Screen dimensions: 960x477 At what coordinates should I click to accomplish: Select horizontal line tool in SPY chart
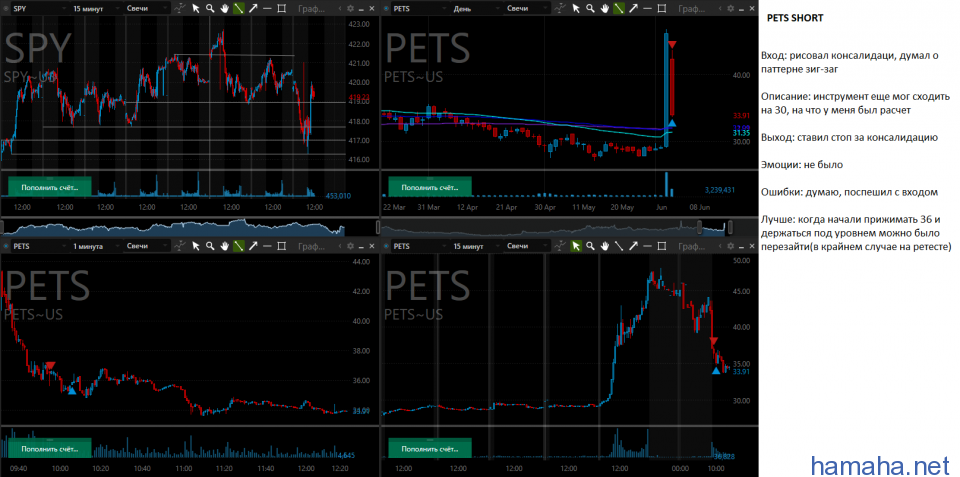pos(268,9)
